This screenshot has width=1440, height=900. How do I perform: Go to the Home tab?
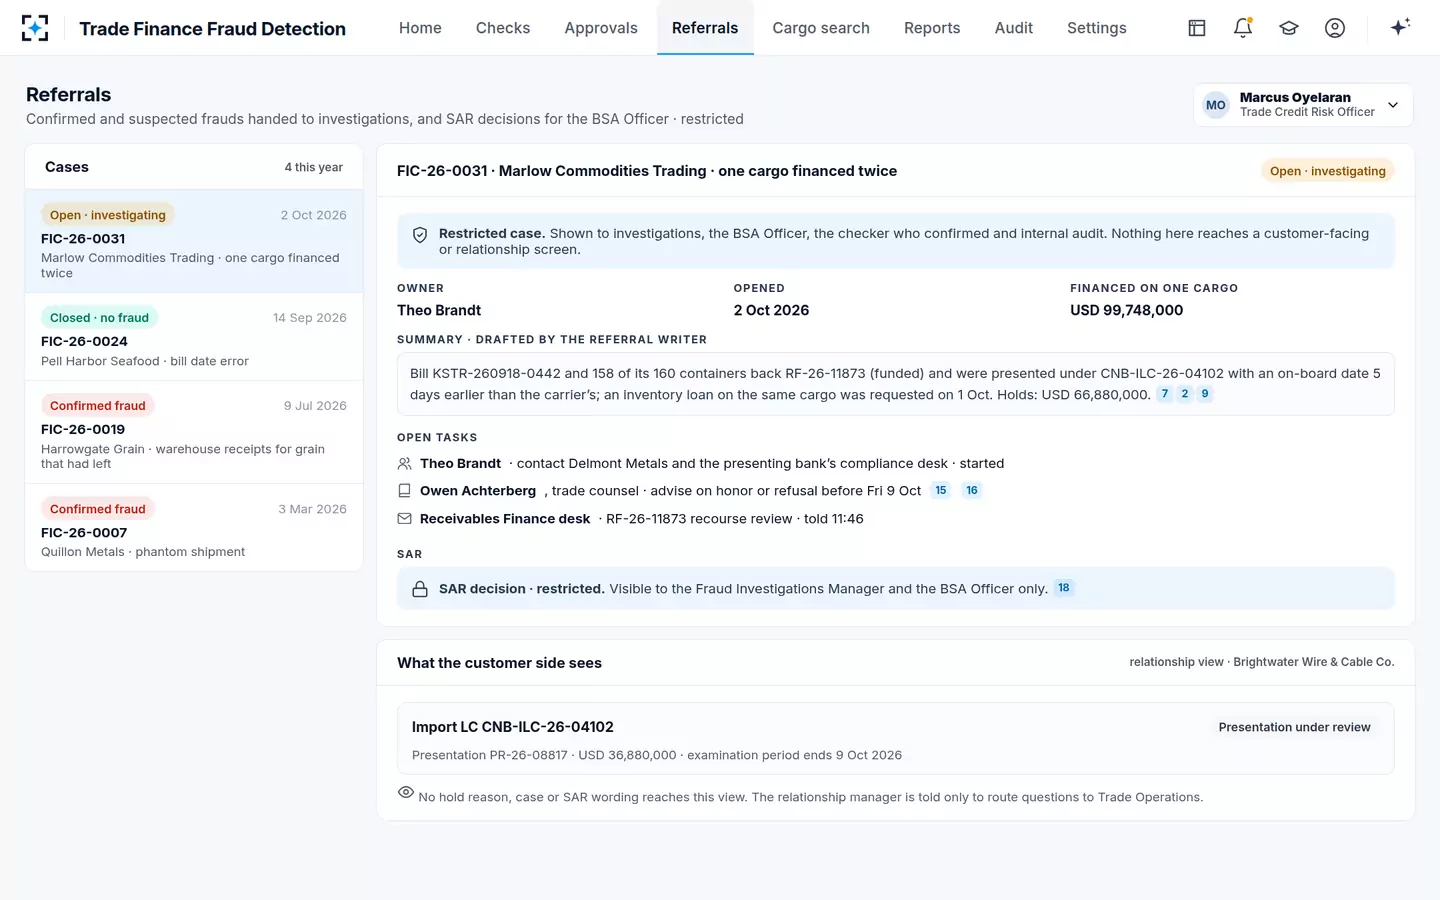pyautogui.click(x=420, y=28)
